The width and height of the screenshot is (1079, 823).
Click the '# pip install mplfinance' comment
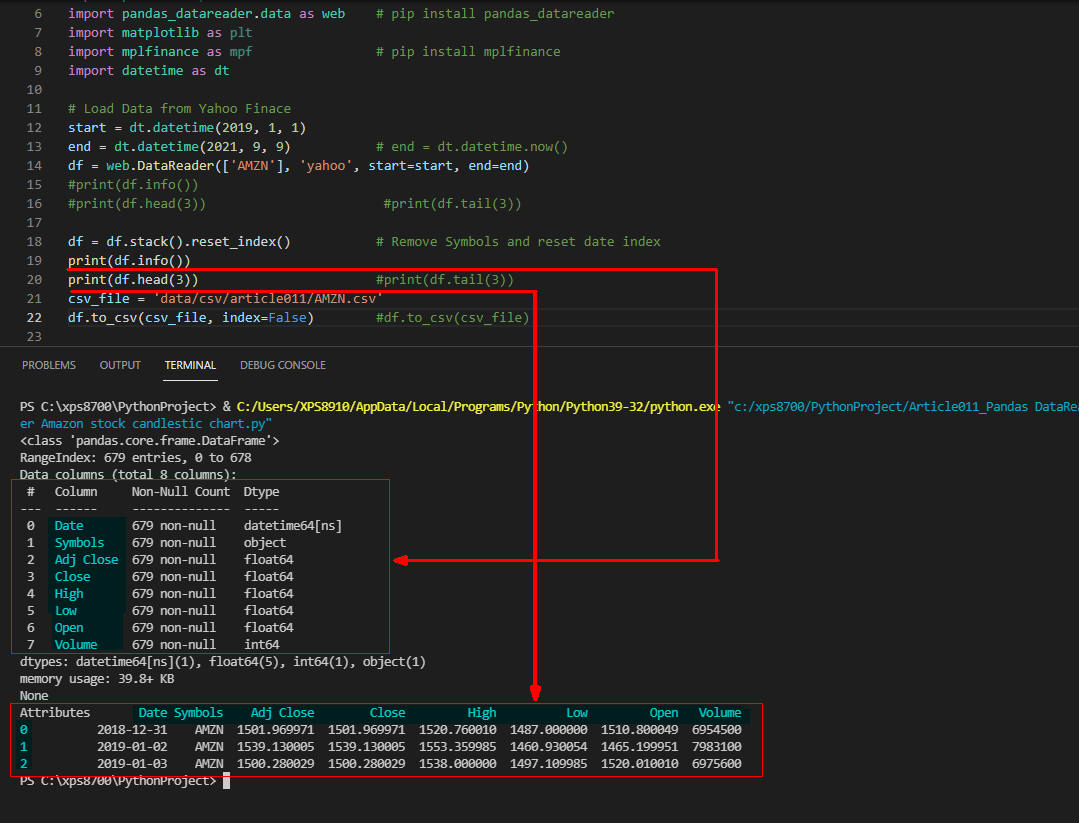click(468, 51)
